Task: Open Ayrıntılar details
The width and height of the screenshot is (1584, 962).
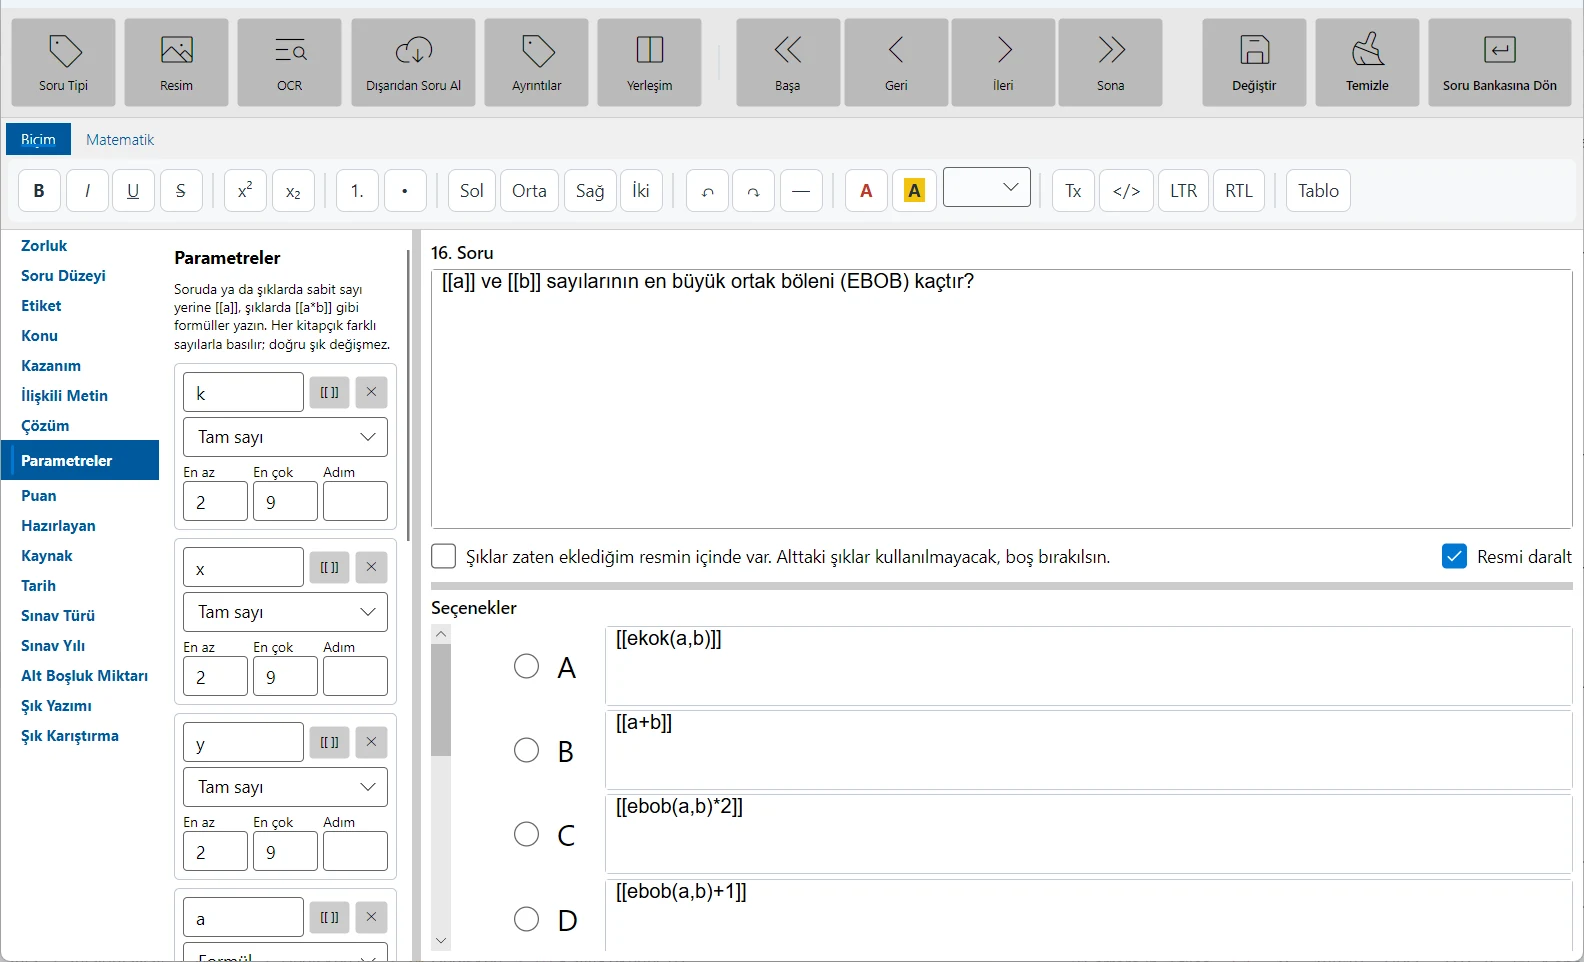Action: tap(537, 62)
